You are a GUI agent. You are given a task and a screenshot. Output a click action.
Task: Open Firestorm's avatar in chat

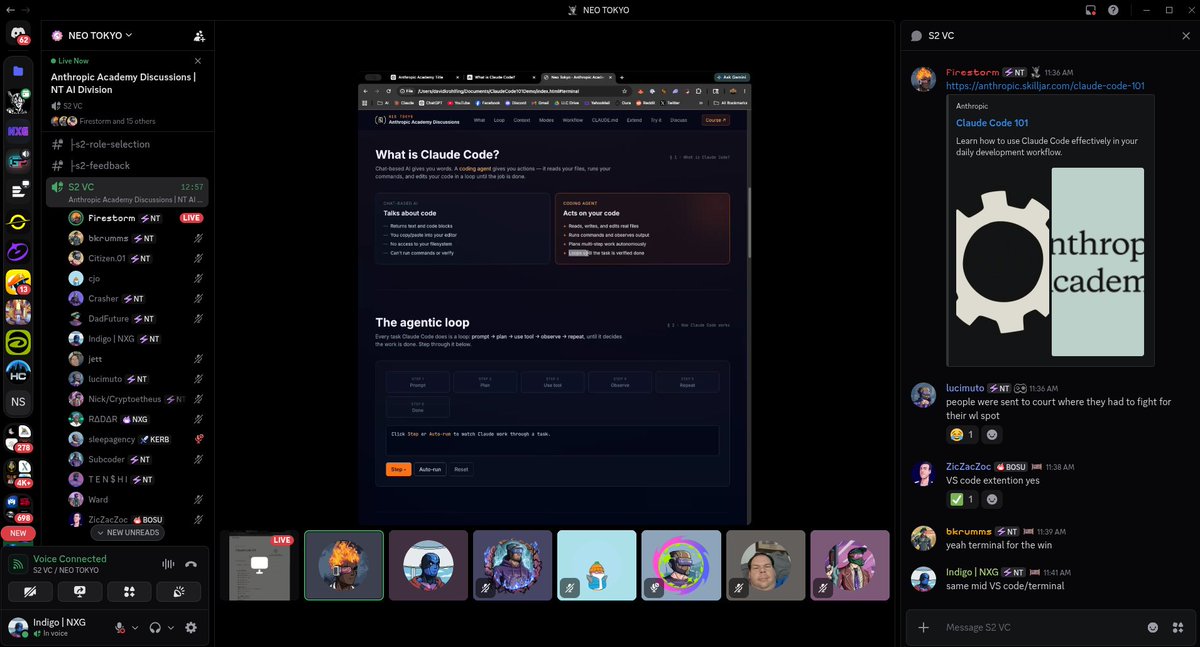coord(923,79)
